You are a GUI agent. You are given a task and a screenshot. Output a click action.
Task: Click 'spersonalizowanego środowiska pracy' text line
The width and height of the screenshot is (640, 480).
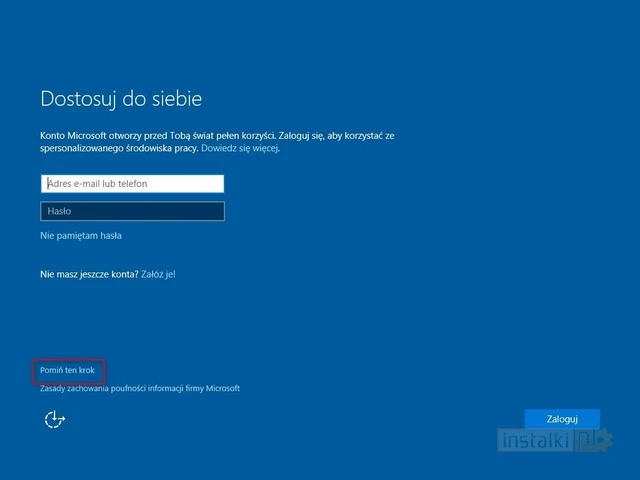click(x=118, y=147)
